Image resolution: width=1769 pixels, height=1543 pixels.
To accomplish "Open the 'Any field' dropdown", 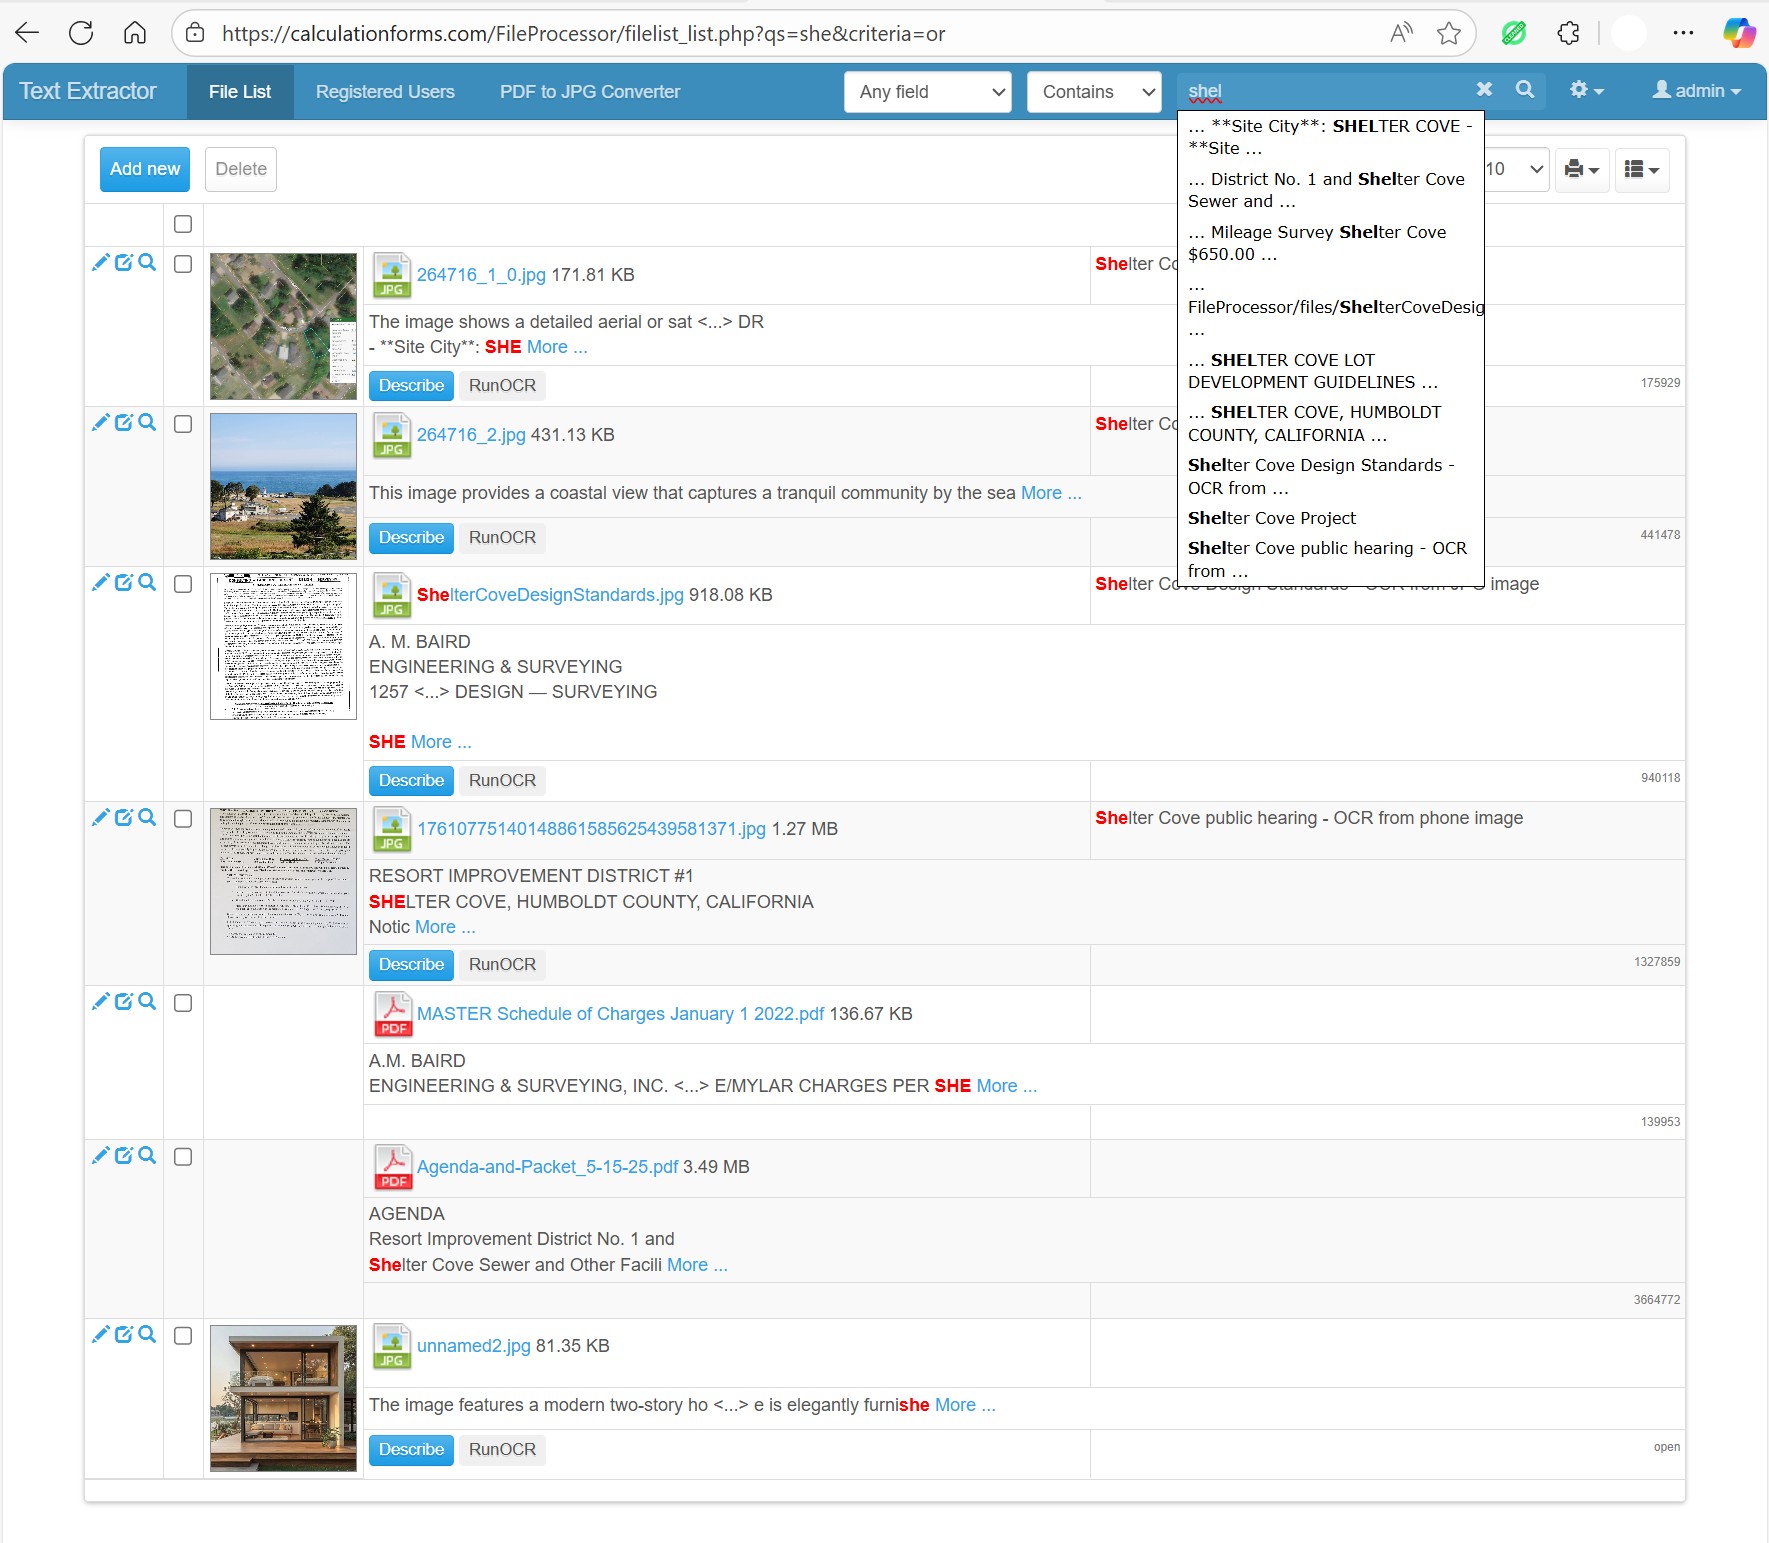I will tap(927, 92).
